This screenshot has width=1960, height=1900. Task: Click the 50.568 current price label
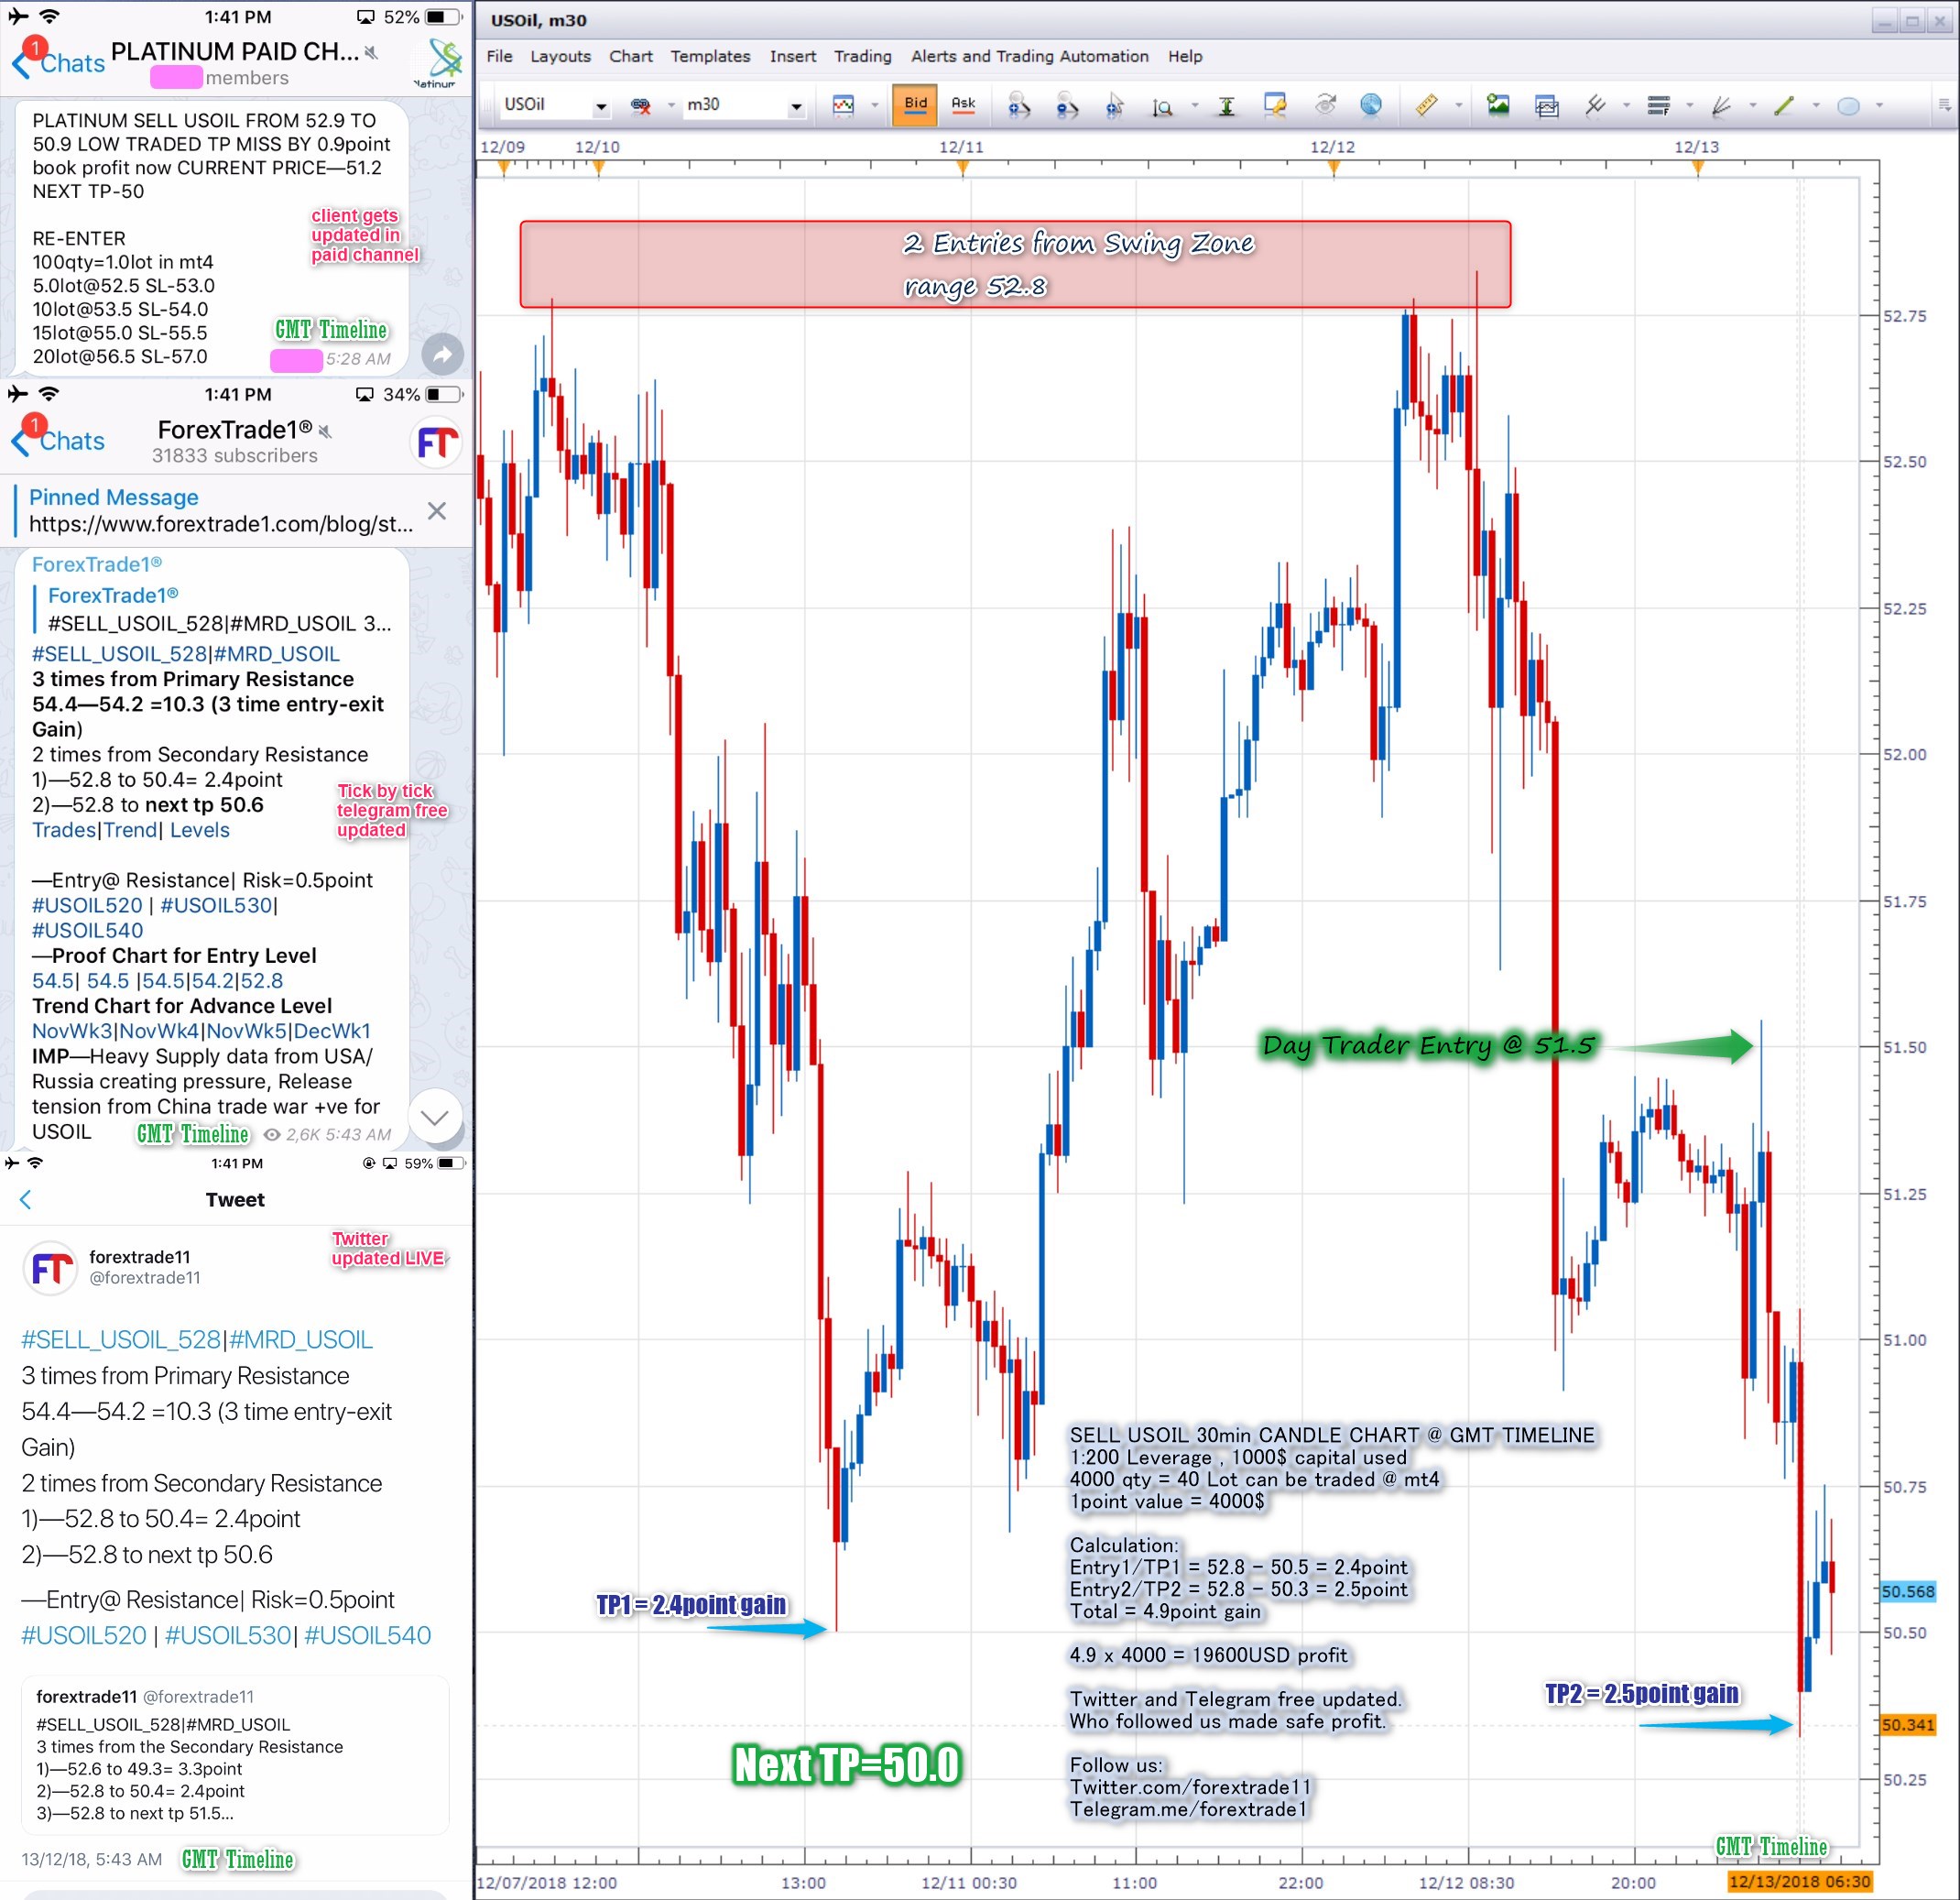[1908, 1591]
